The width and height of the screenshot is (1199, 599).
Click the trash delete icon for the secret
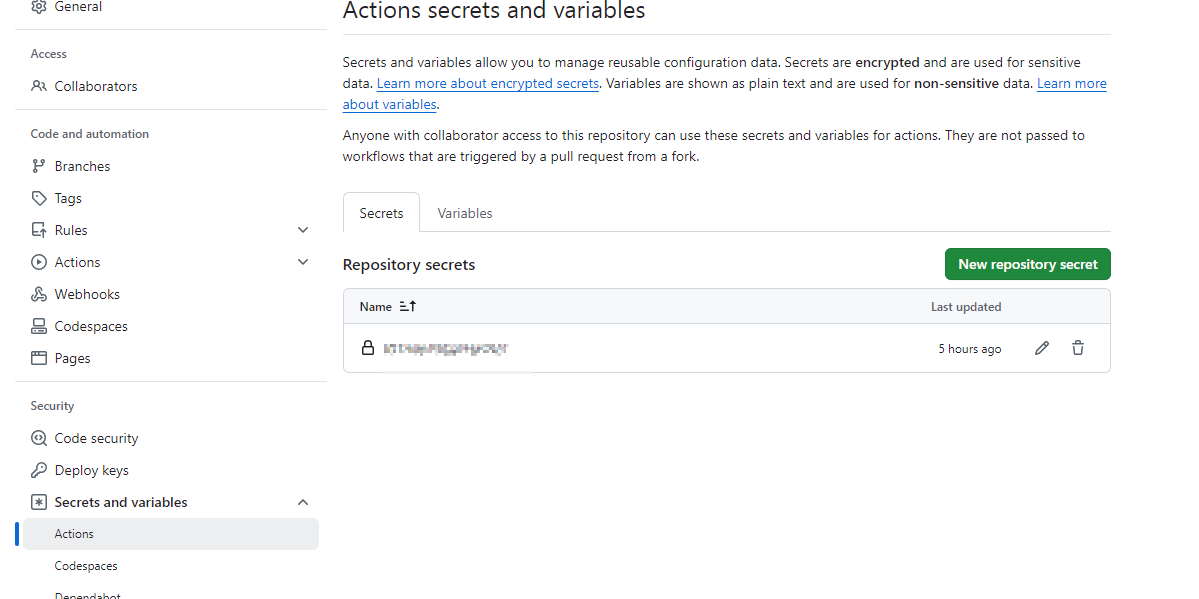(x=1078, y=348)
